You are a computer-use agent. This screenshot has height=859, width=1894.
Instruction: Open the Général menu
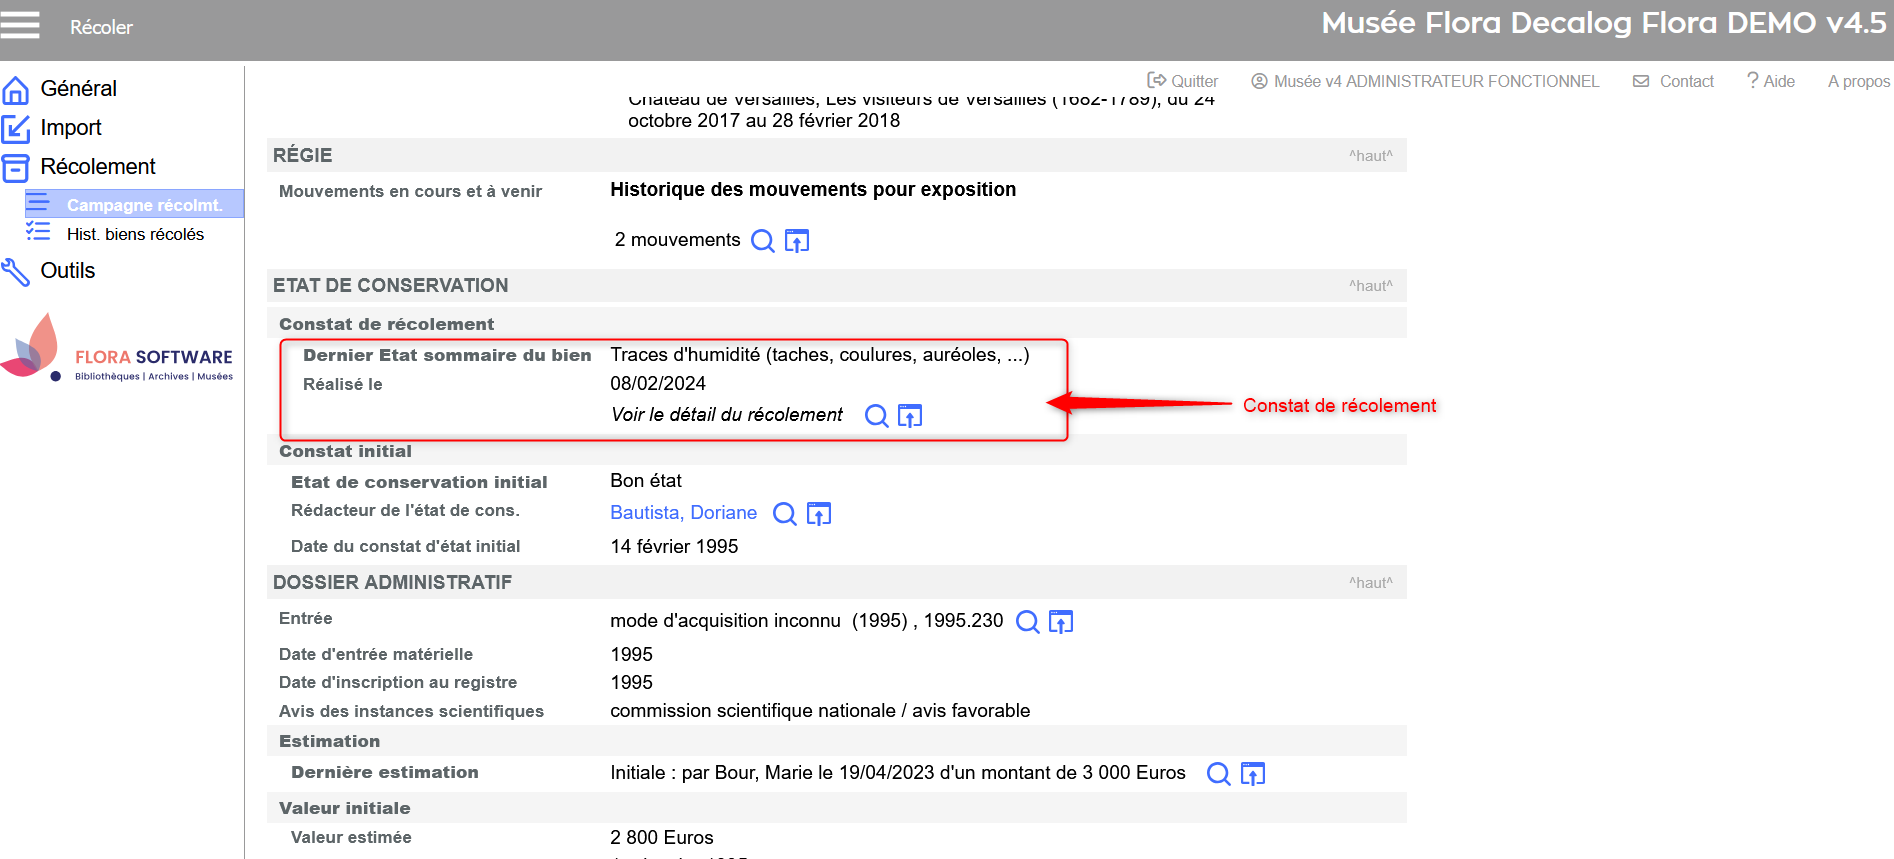(x=78, y=89)
